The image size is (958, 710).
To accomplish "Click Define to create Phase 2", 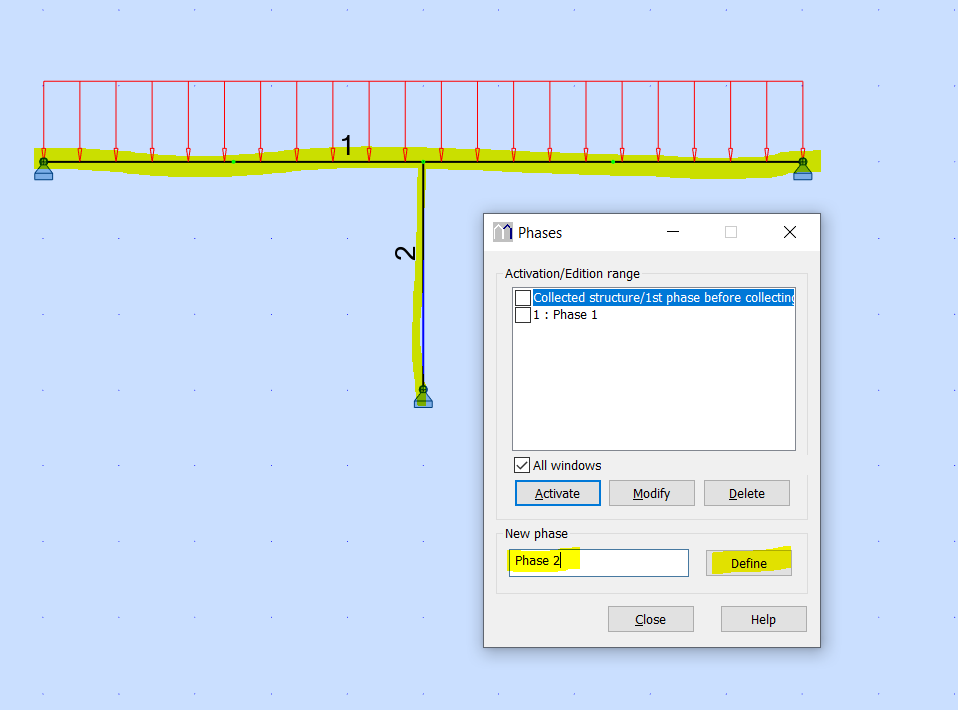I will (749, 563).
